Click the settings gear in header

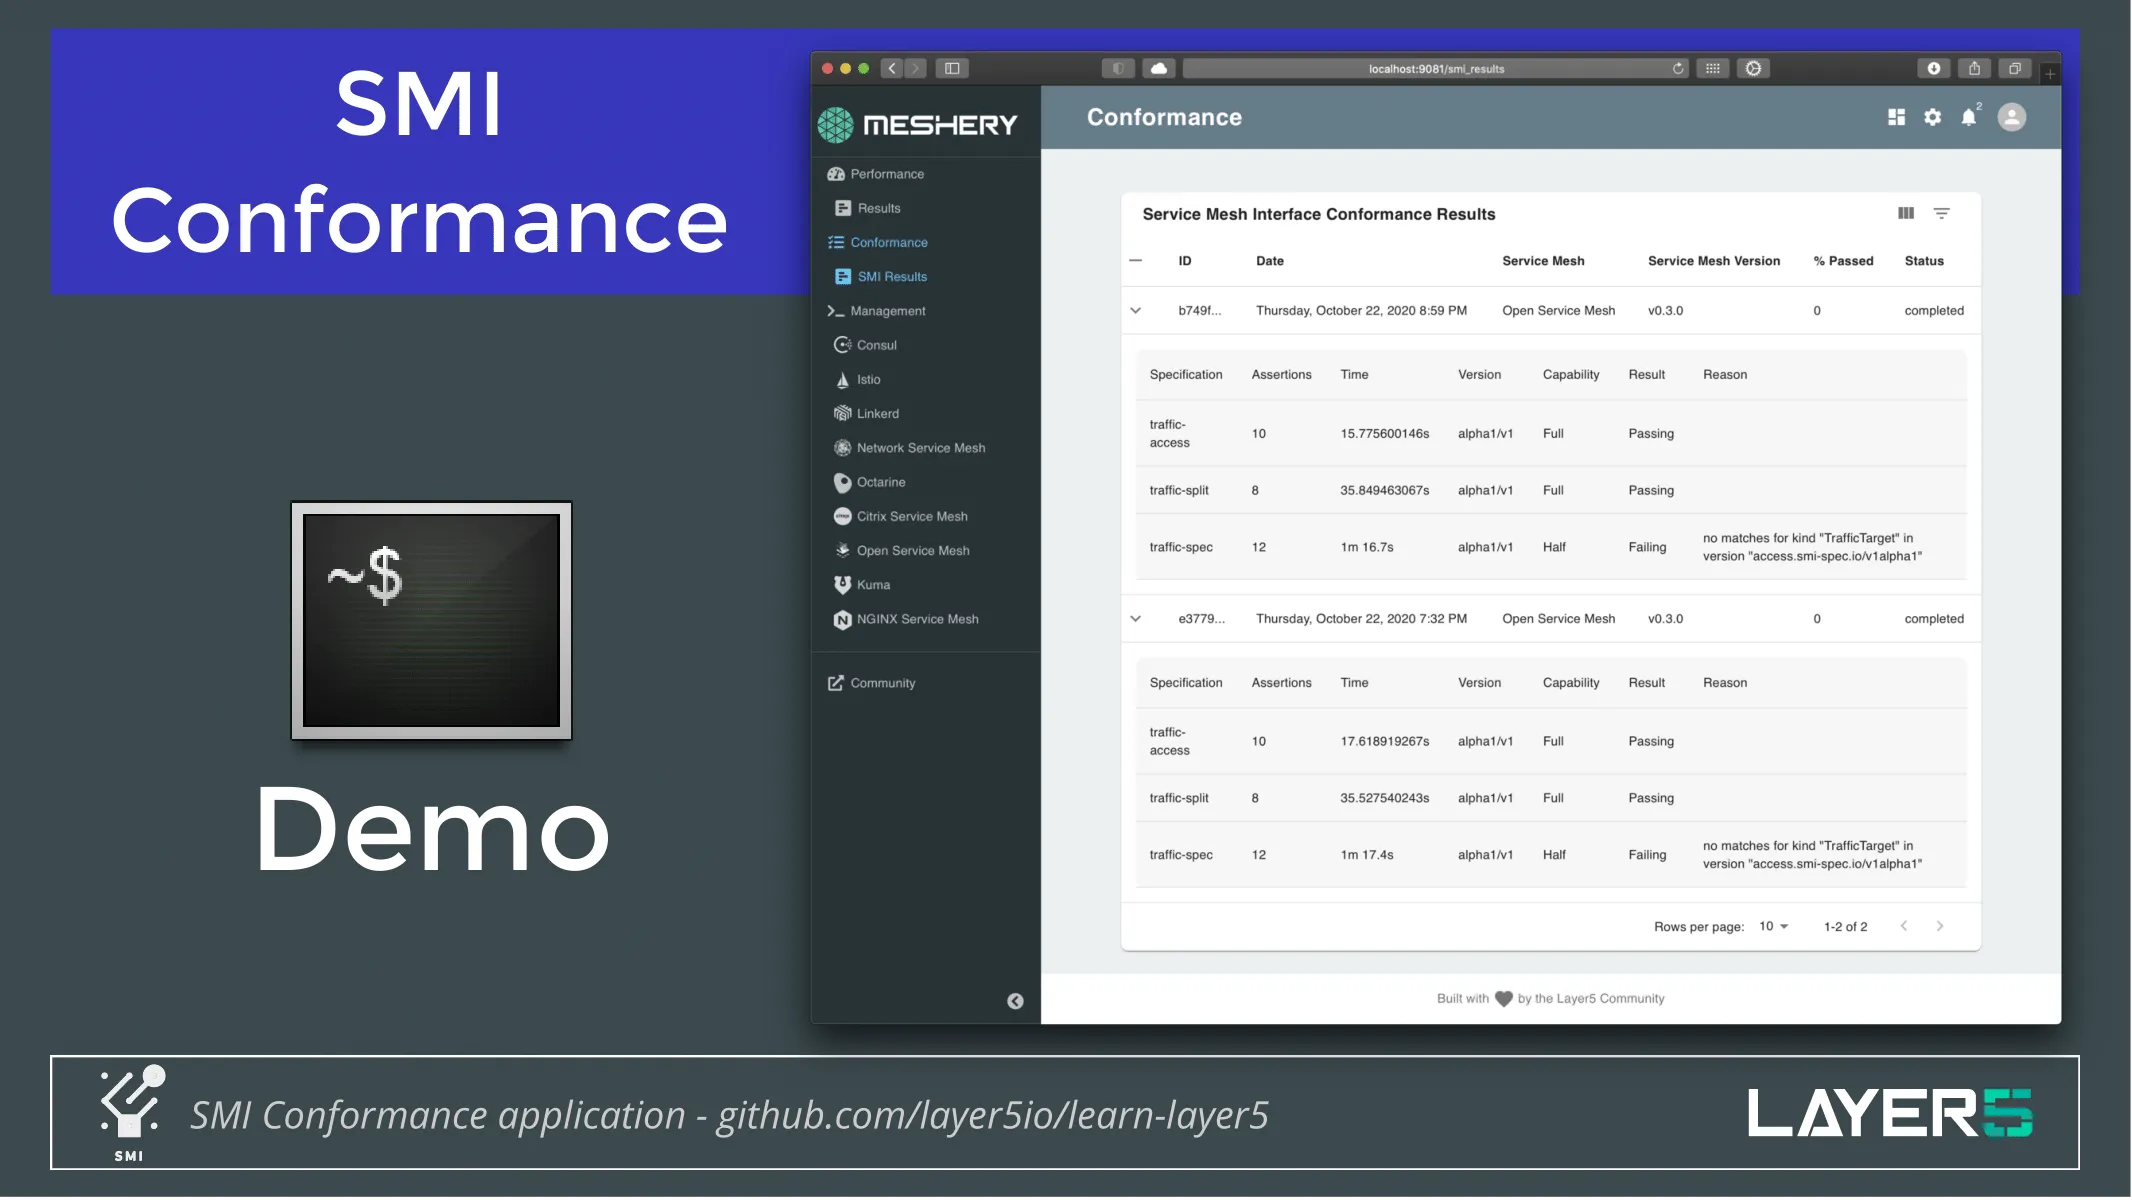(x=1932, y=118)
